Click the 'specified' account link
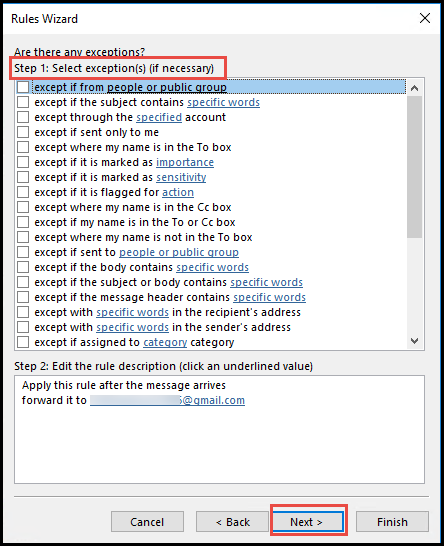The height and width of the screenshot is (546, 444). tap(159, 117)
